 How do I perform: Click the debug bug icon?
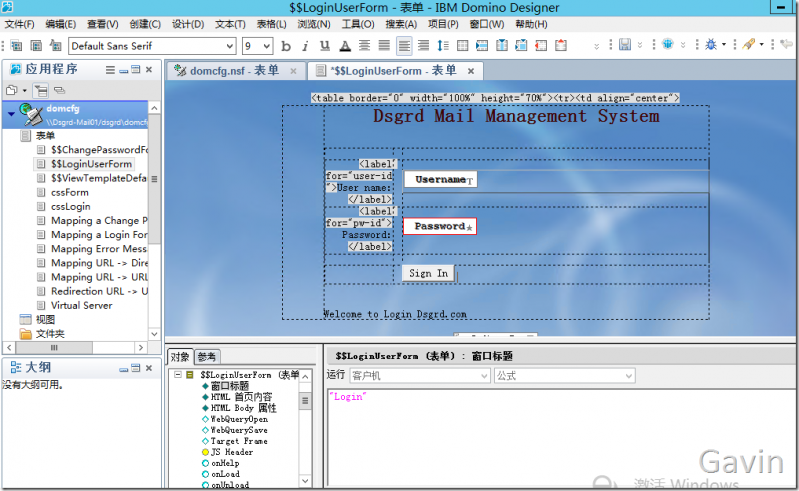[x=710, y=45]
